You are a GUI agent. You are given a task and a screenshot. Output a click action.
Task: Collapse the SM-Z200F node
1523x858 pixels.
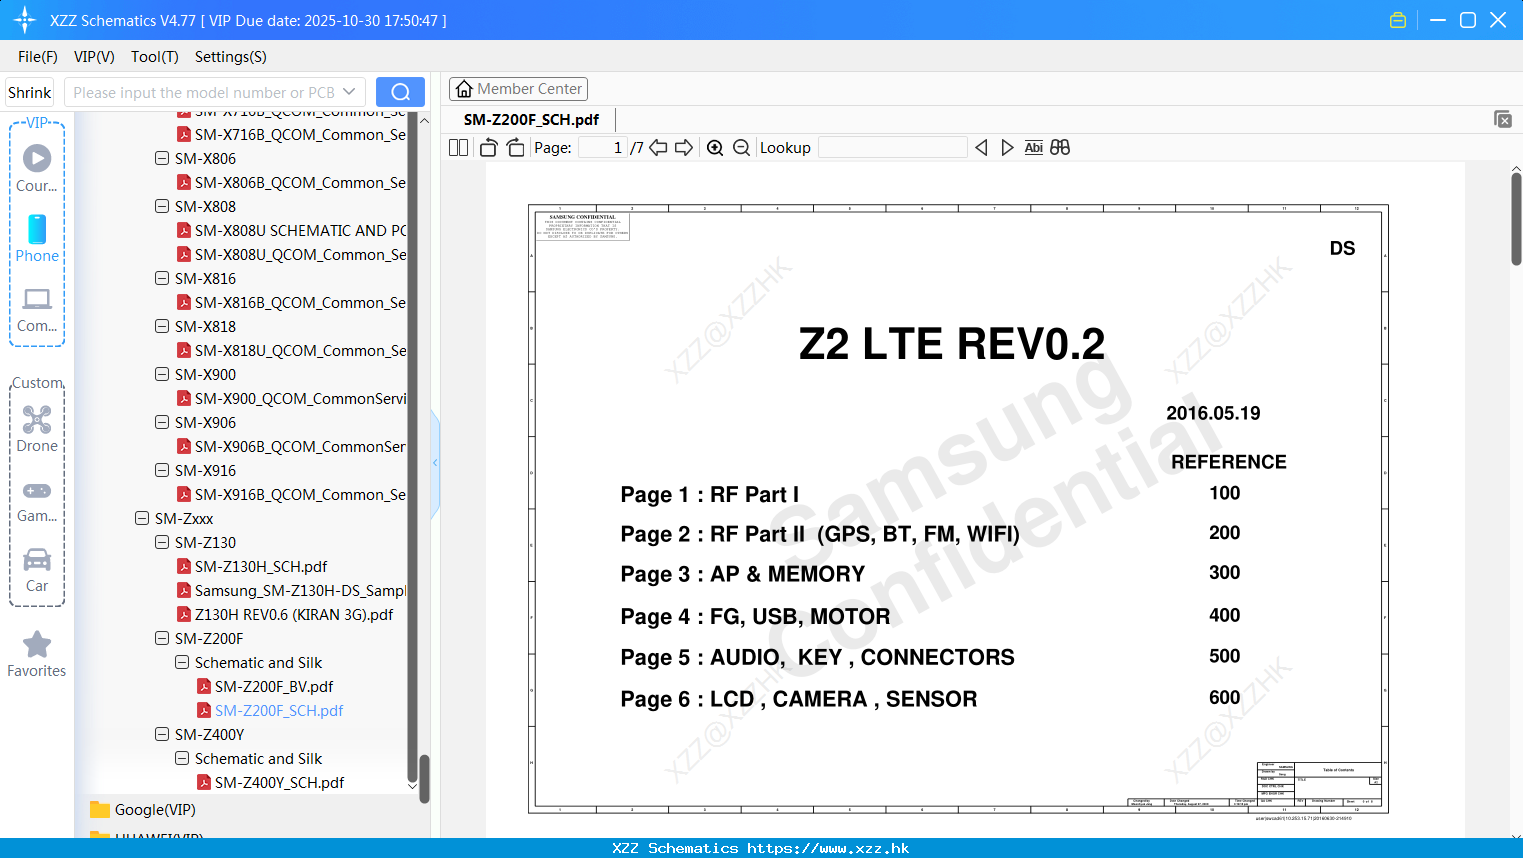[162, 638]
